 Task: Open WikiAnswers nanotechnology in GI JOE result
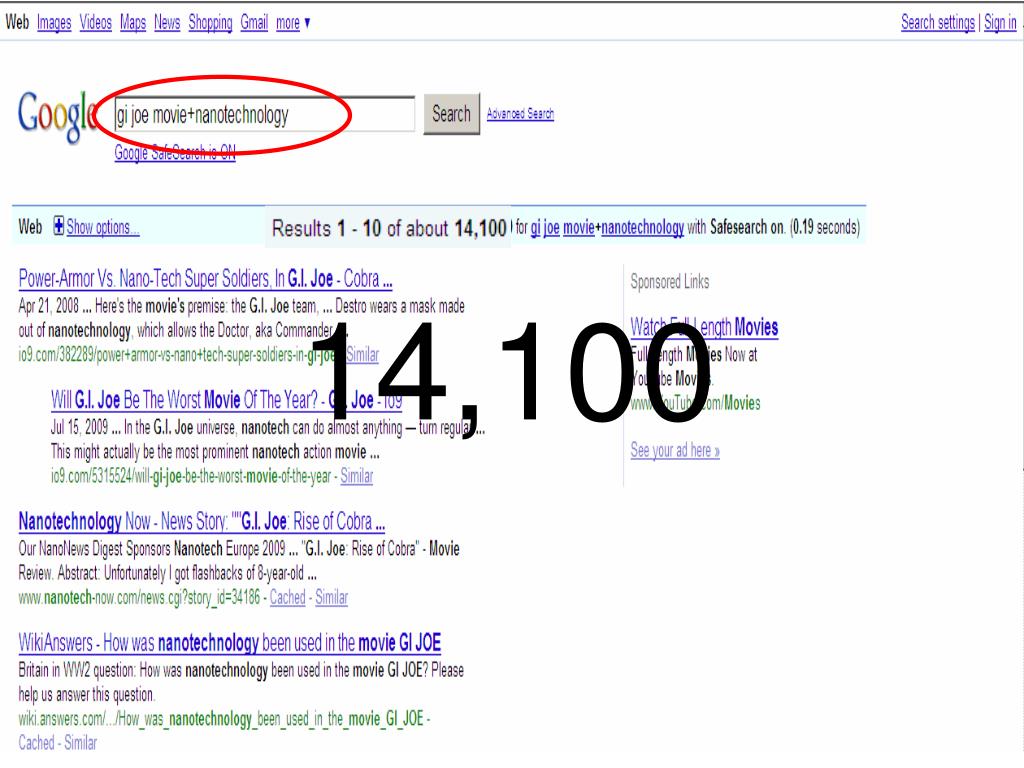coord(229,643)
